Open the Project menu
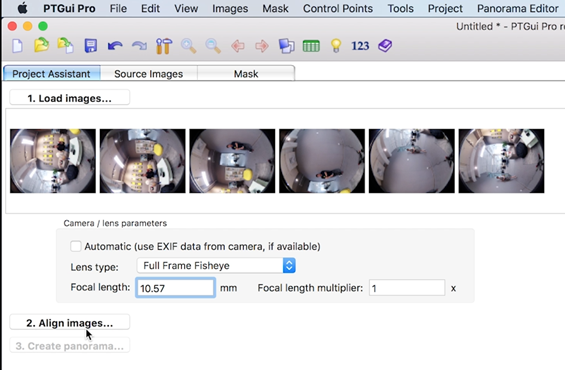The height and width of the screenshot is (370, 565). (445, 8)
